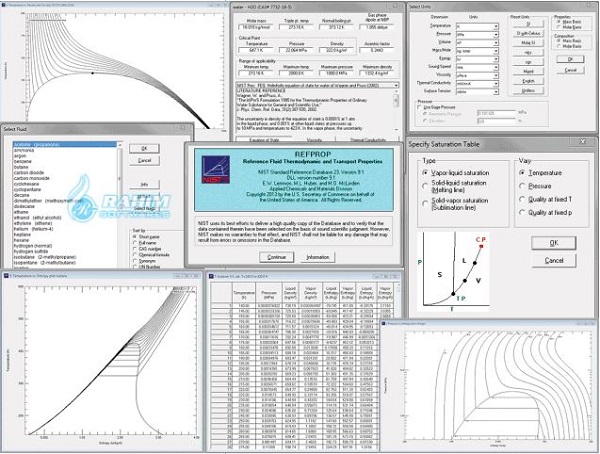
Task: Click the Acentric factor value field
Action: [x=377, y=50]
